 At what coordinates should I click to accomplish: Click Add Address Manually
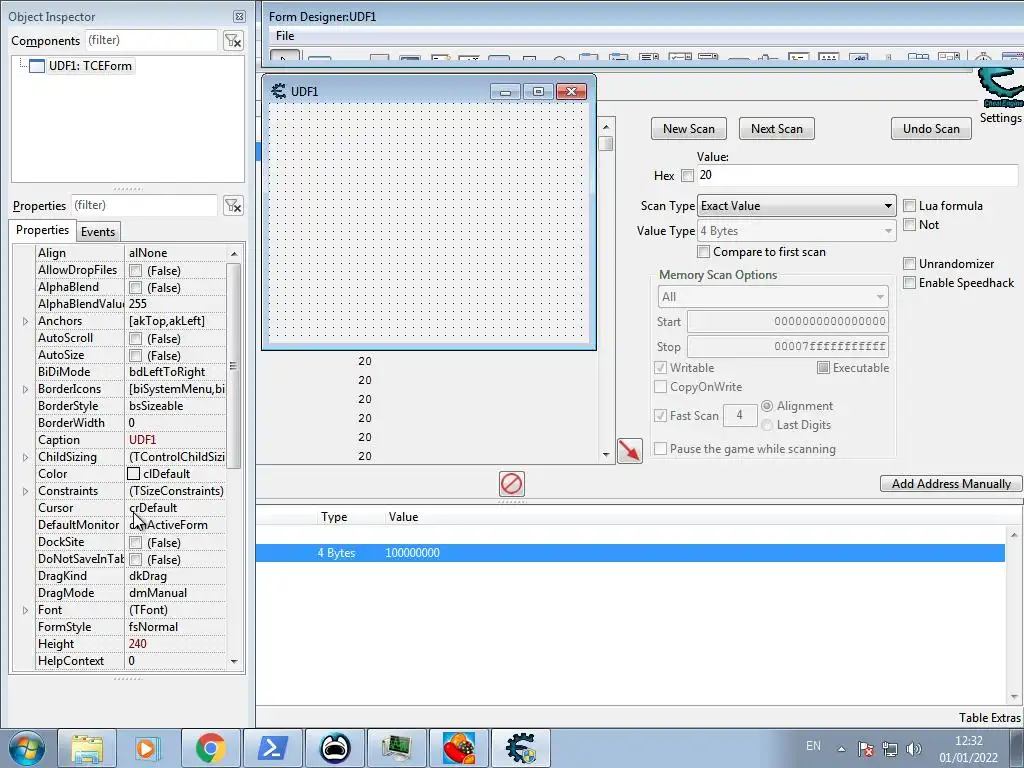952,484
